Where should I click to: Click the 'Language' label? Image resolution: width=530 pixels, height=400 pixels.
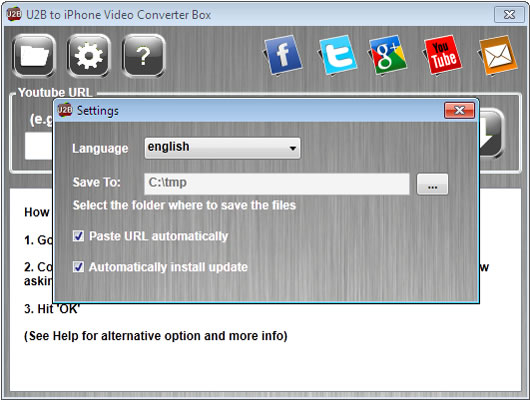pyautogui.click(x=100, y=148)
